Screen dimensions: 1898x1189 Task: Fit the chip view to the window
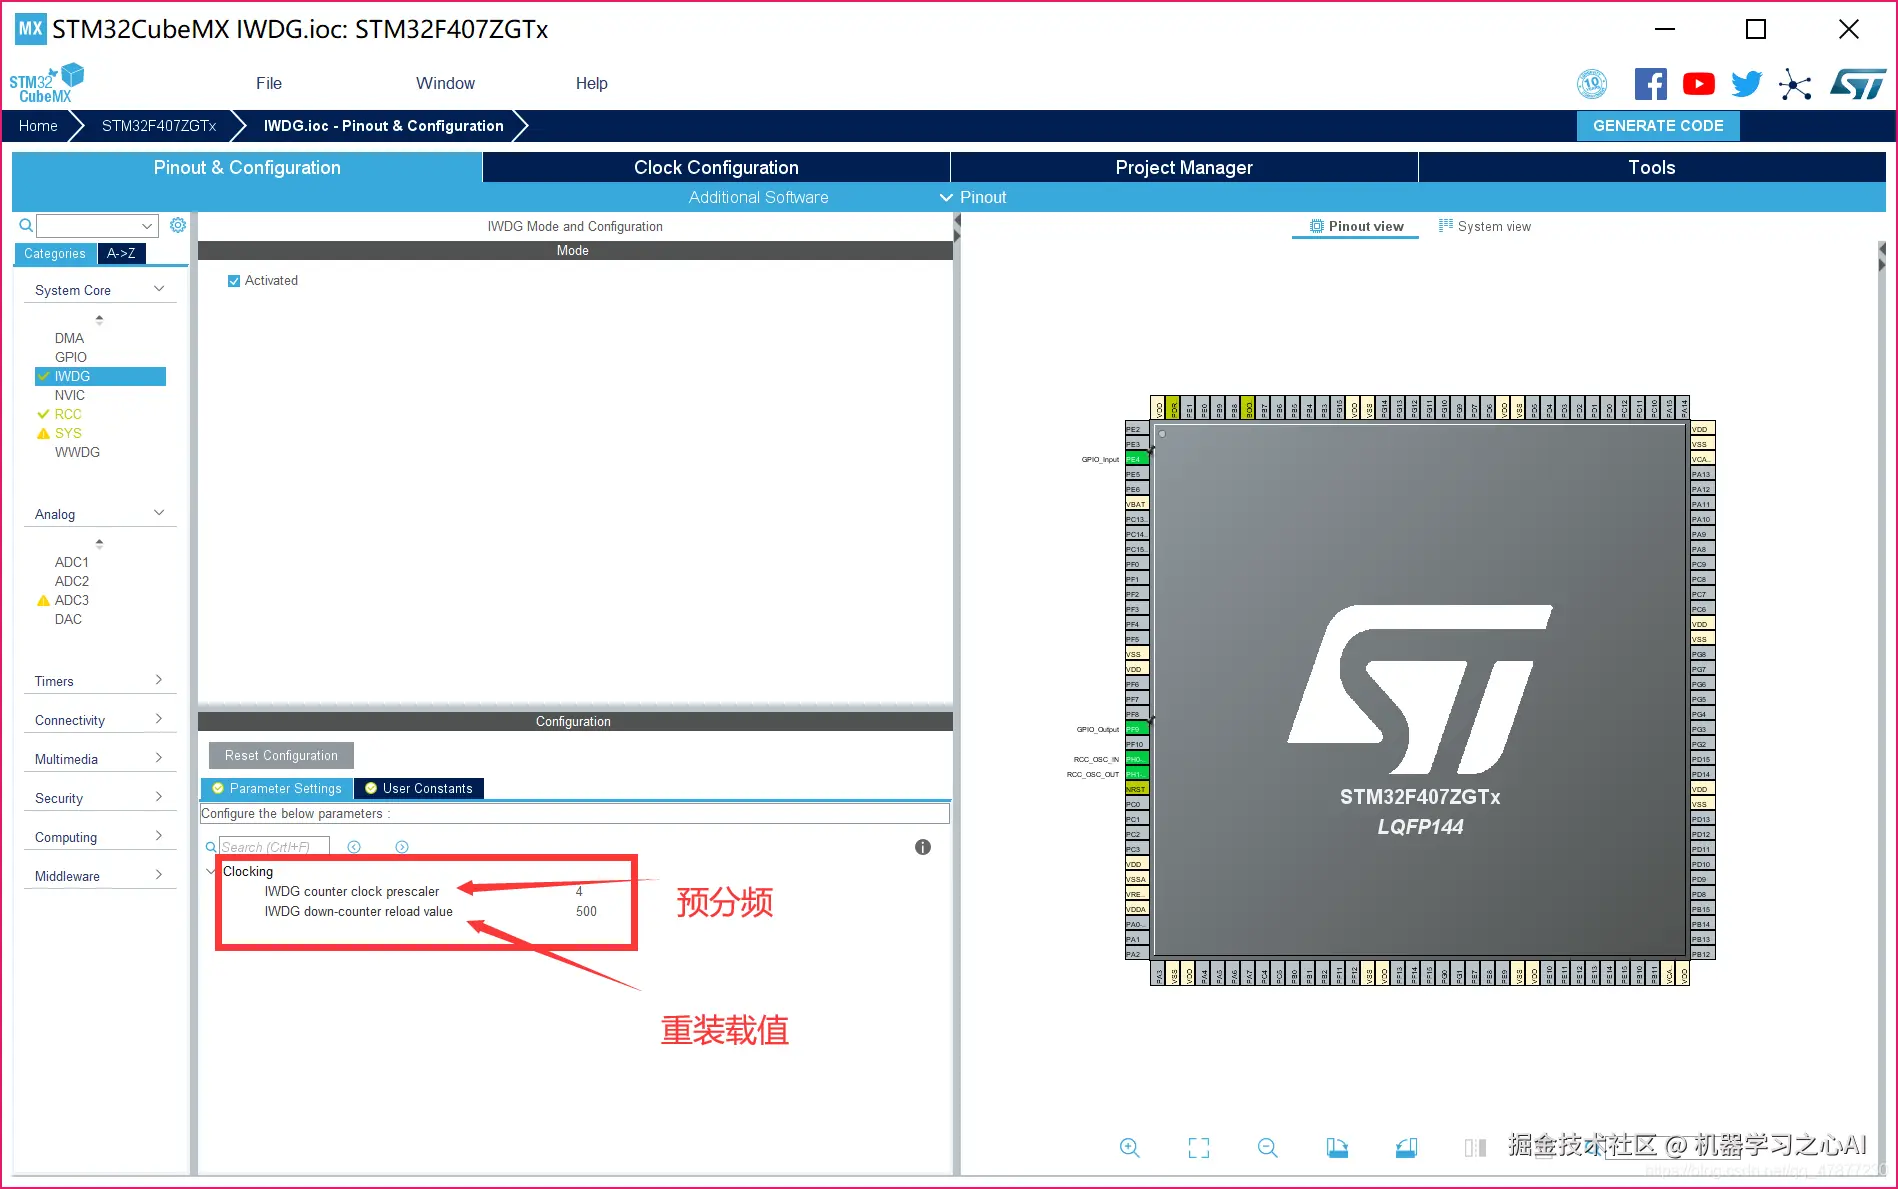point(1199,1148)
